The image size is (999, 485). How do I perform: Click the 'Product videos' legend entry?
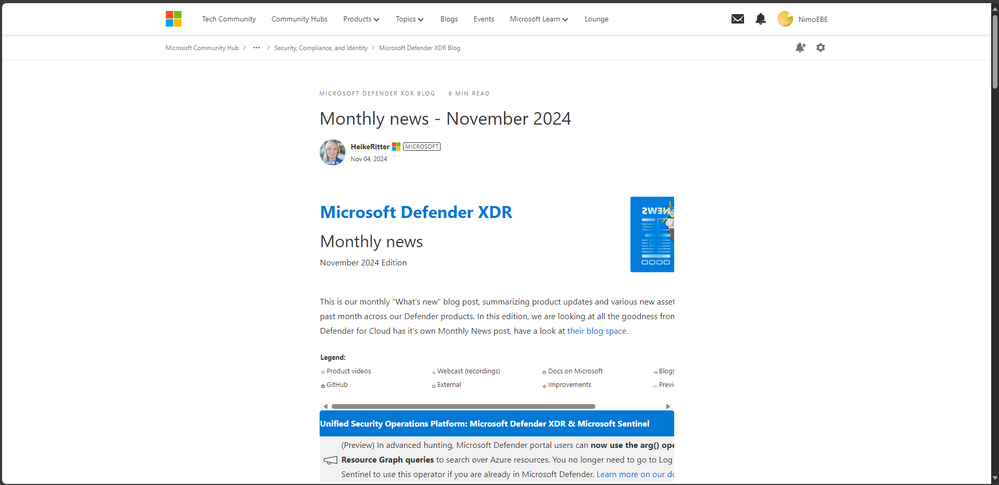[x=349, y=371]
